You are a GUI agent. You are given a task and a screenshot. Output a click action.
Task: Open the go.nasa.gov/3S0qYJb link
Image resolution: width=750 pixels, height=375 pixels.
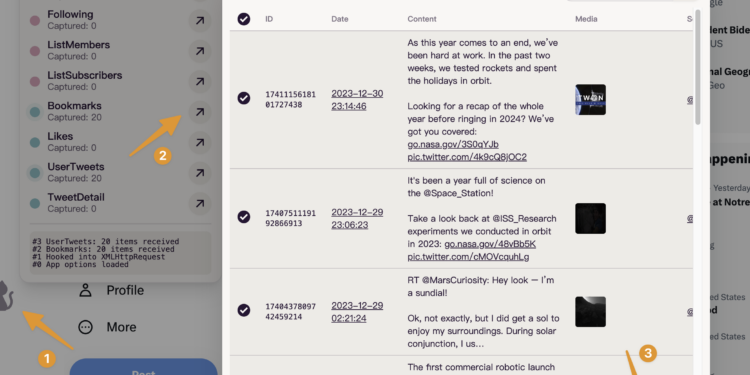click(x=453, y=144)
